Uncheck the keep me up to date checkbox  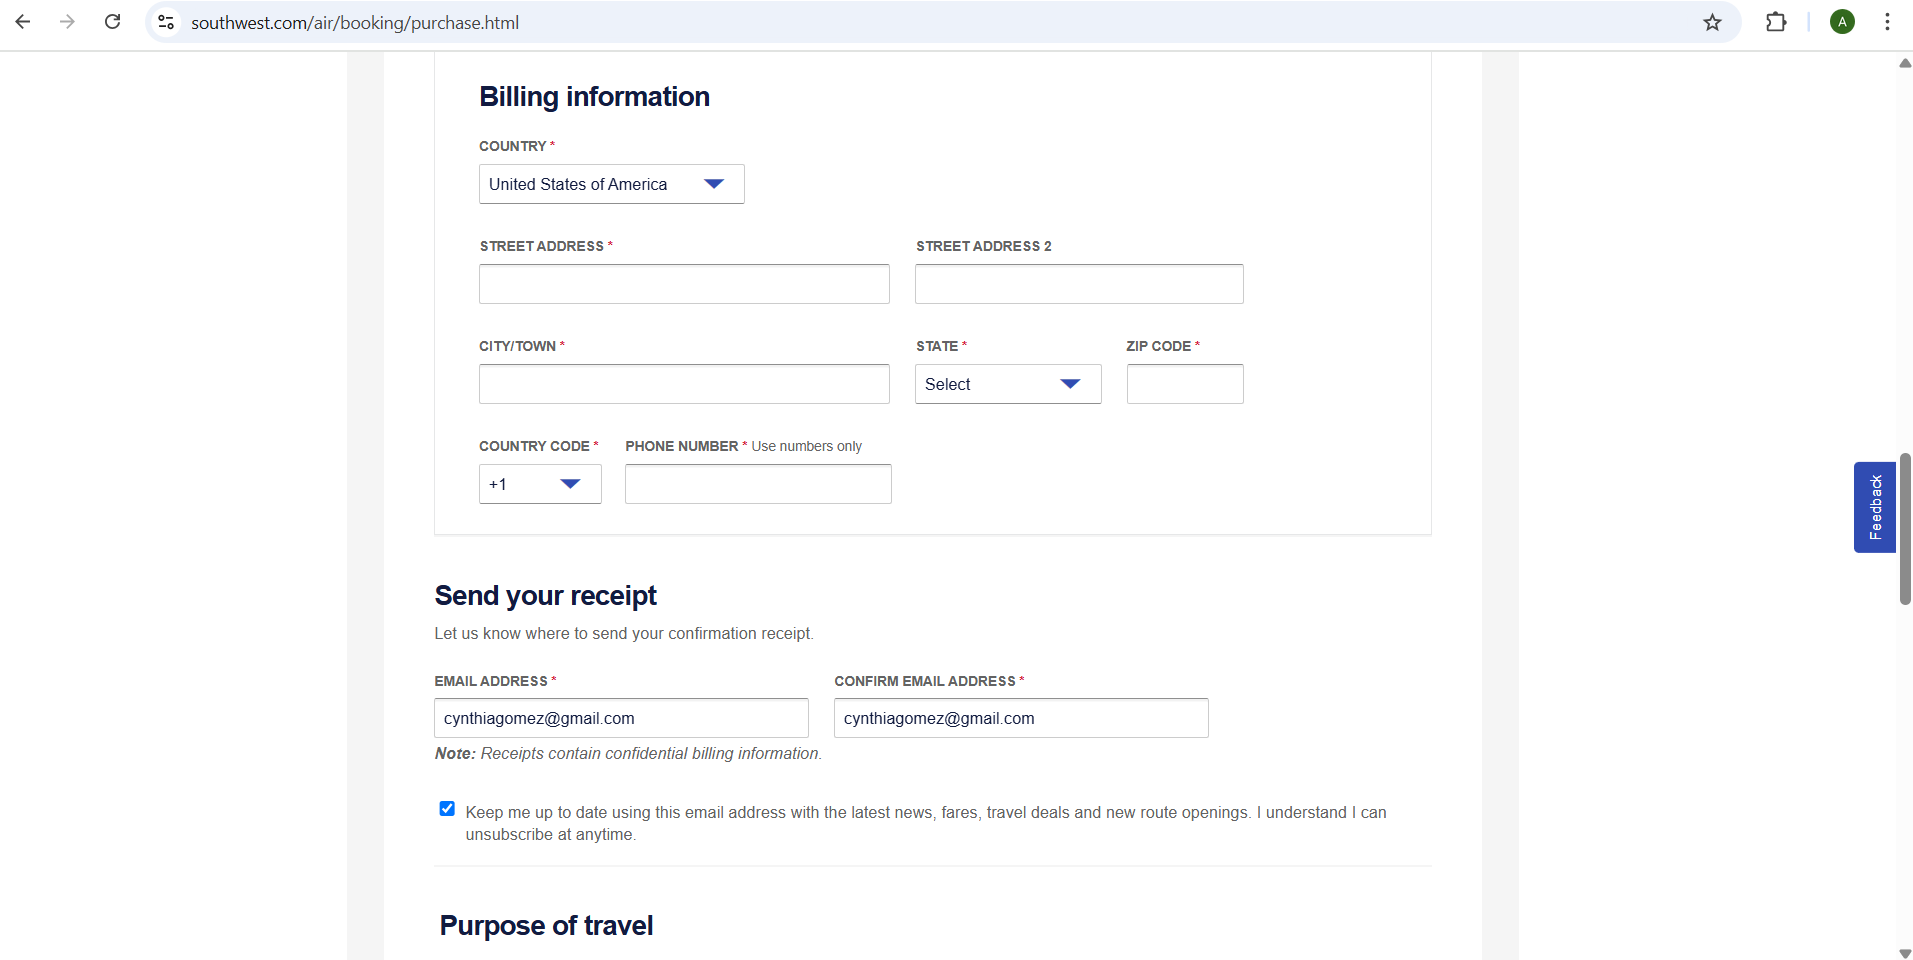[x=447, y=809]
